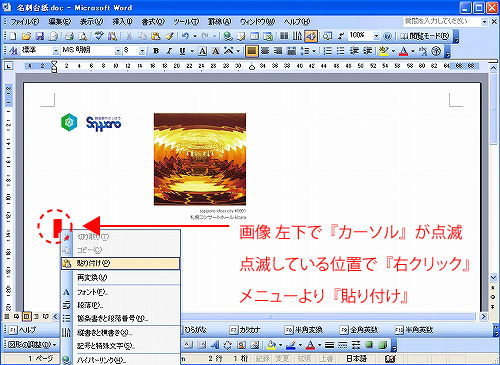
Task: Click the Numbered list icon
Action: 328,51
